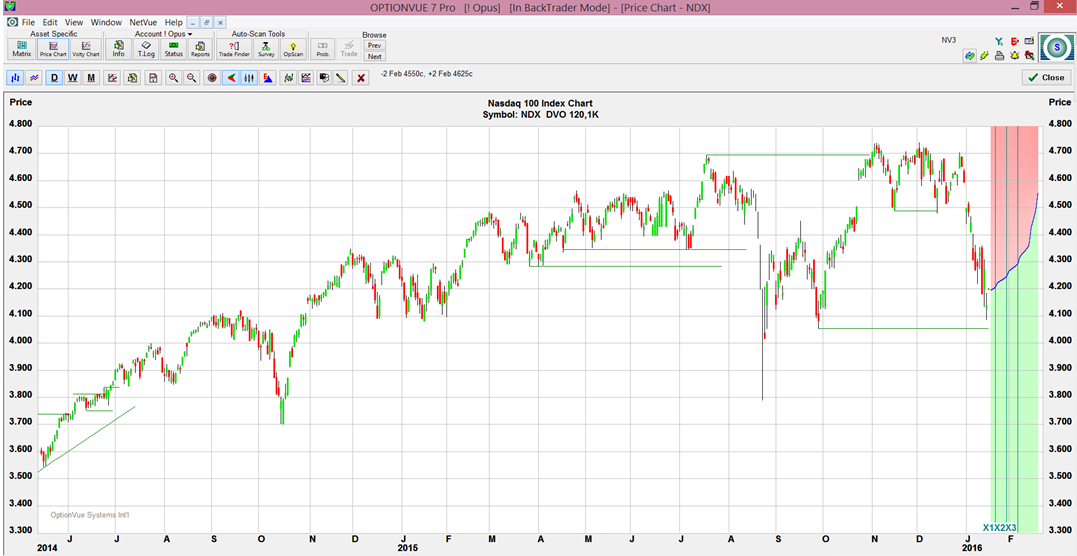Open the Volty Chart
Screen dimensions: 1077x556
[x=85, y=49]
